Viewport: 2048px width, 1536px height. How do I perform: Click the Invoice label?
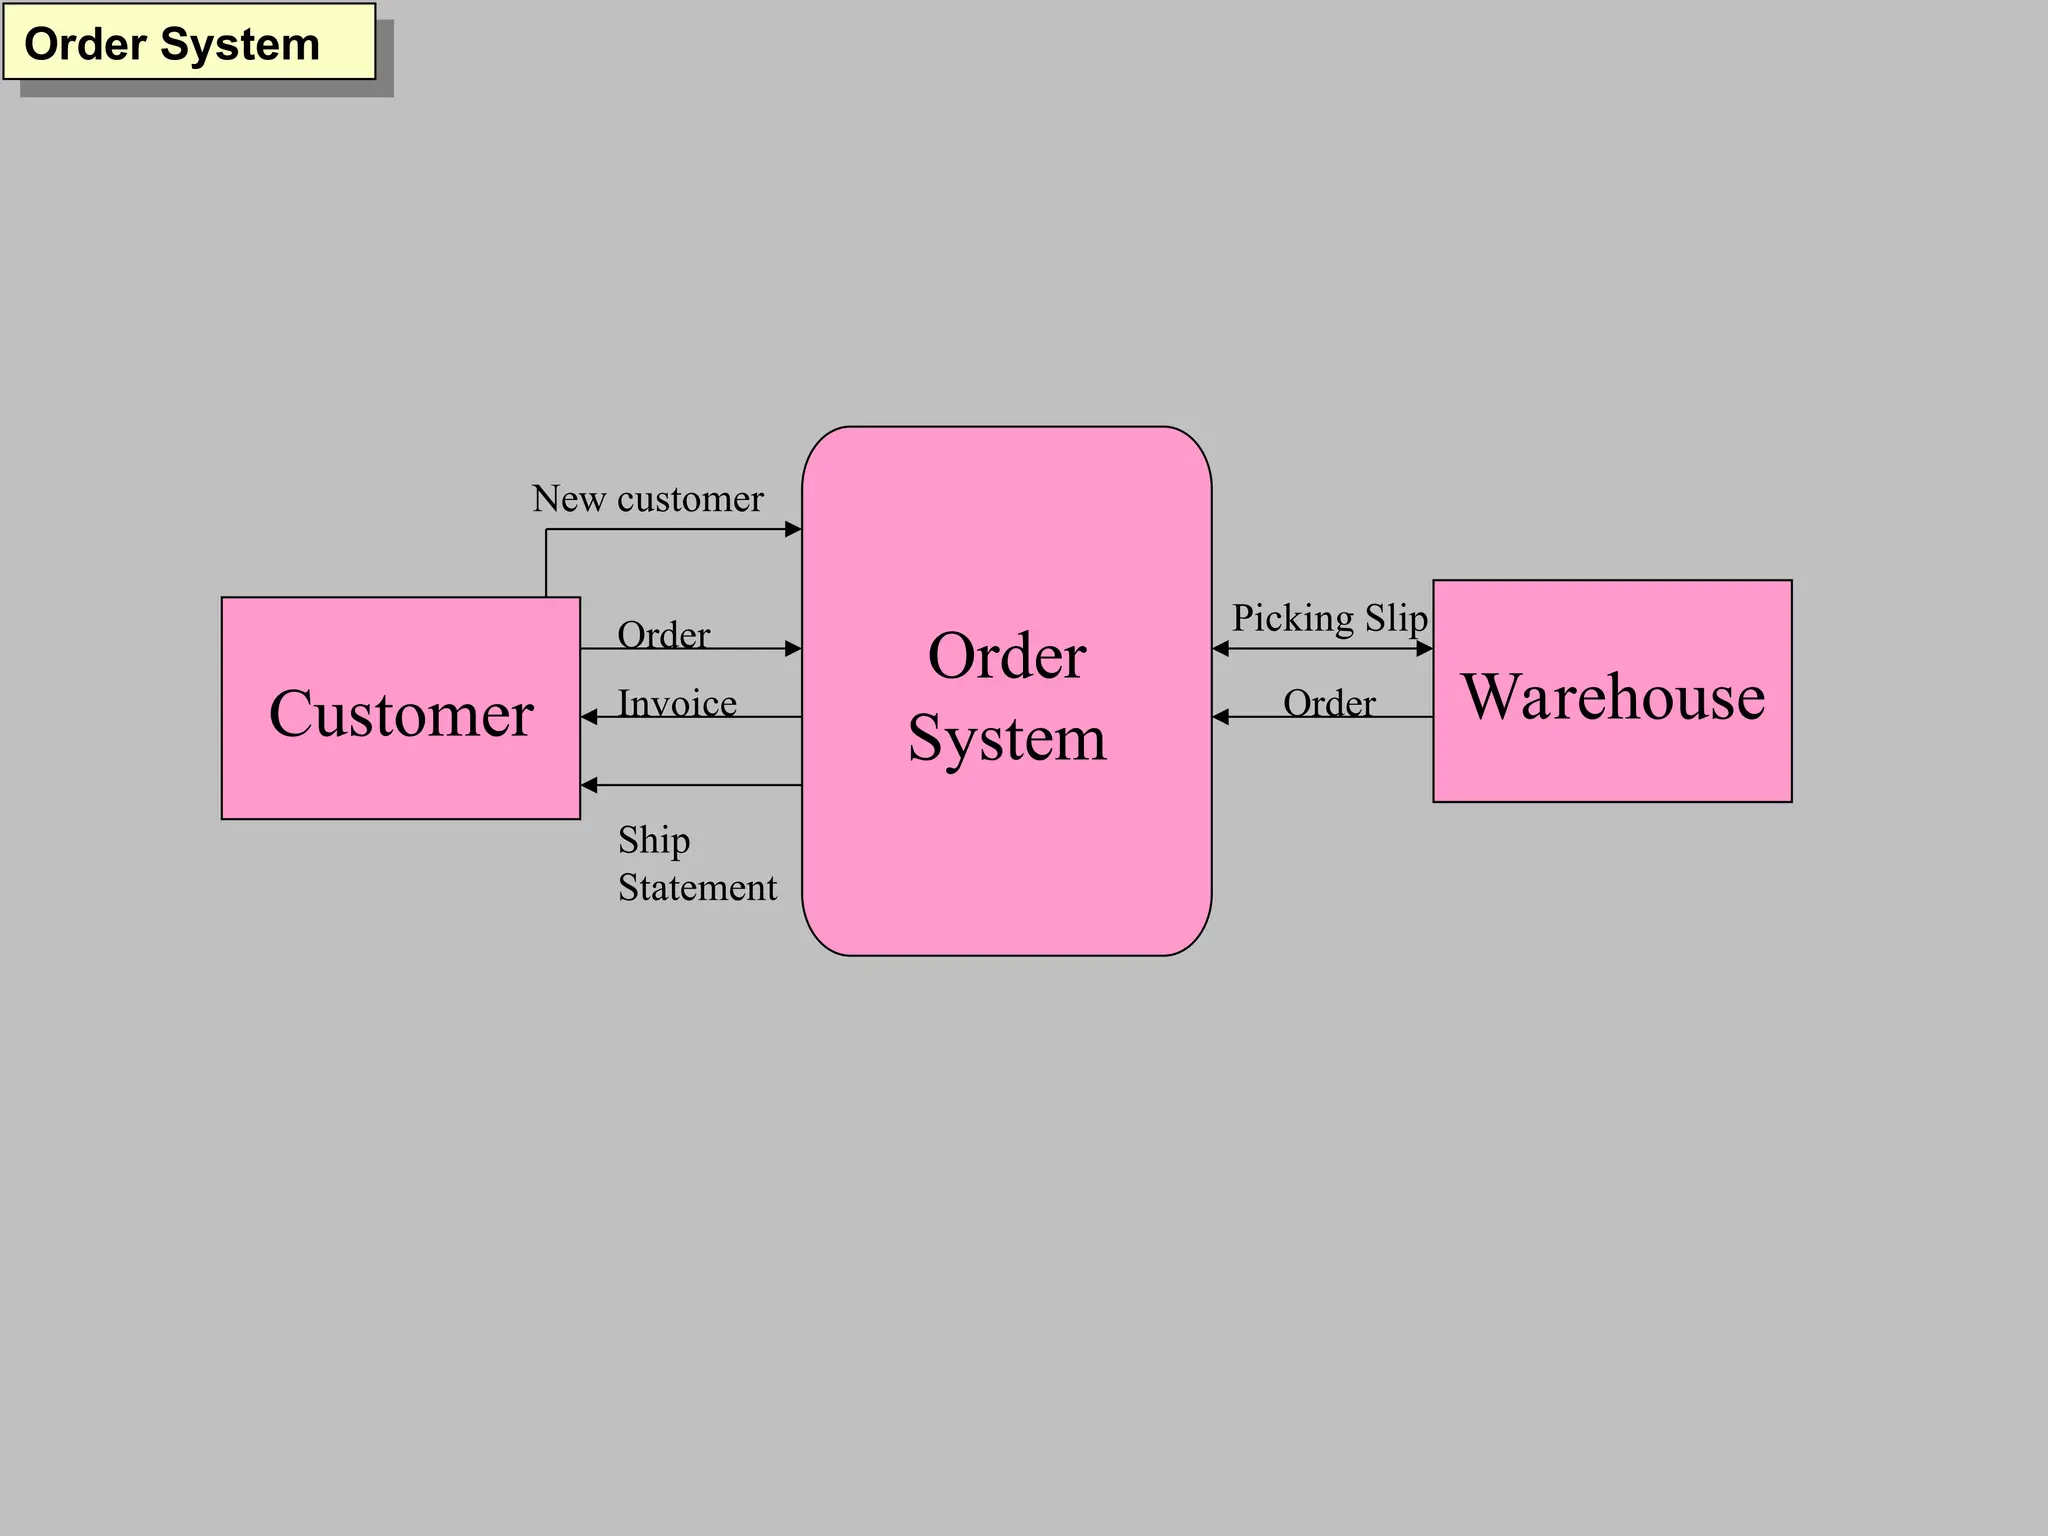point(677,704)
